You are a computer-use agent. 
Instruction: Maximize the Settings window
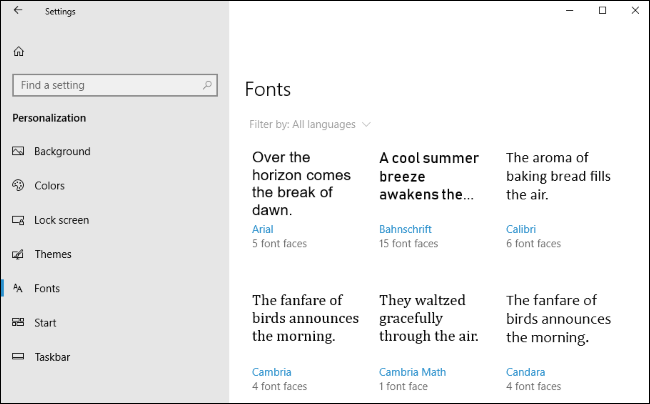602,11
